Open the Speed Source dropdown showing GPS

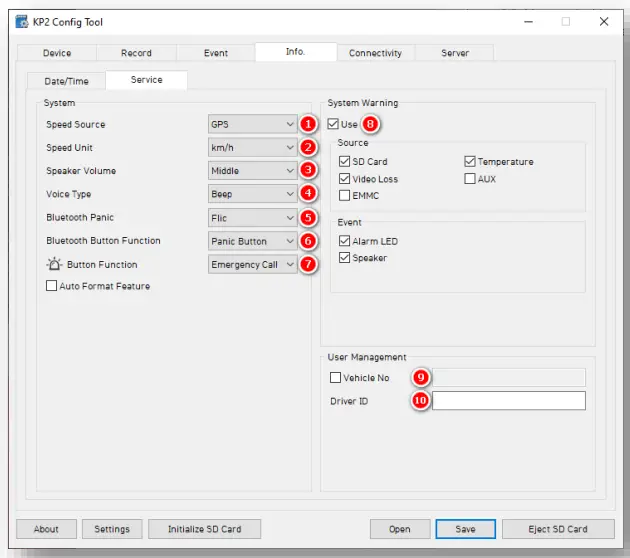(253, 124)
